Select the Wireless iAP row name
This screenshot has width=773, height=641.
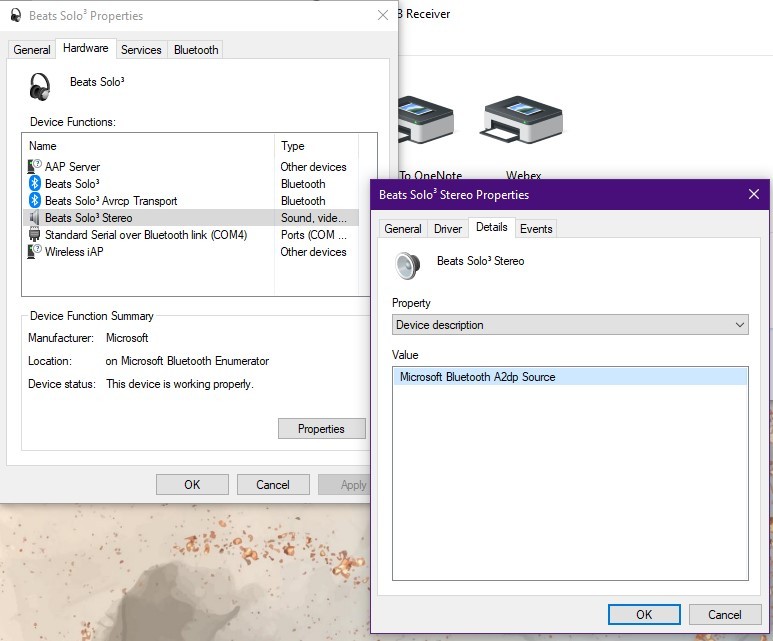tap(74, 251)
